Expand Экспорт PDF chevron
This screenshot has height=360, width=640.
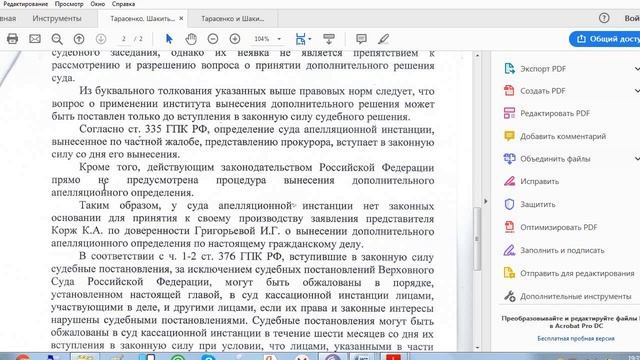coord(637,69)
